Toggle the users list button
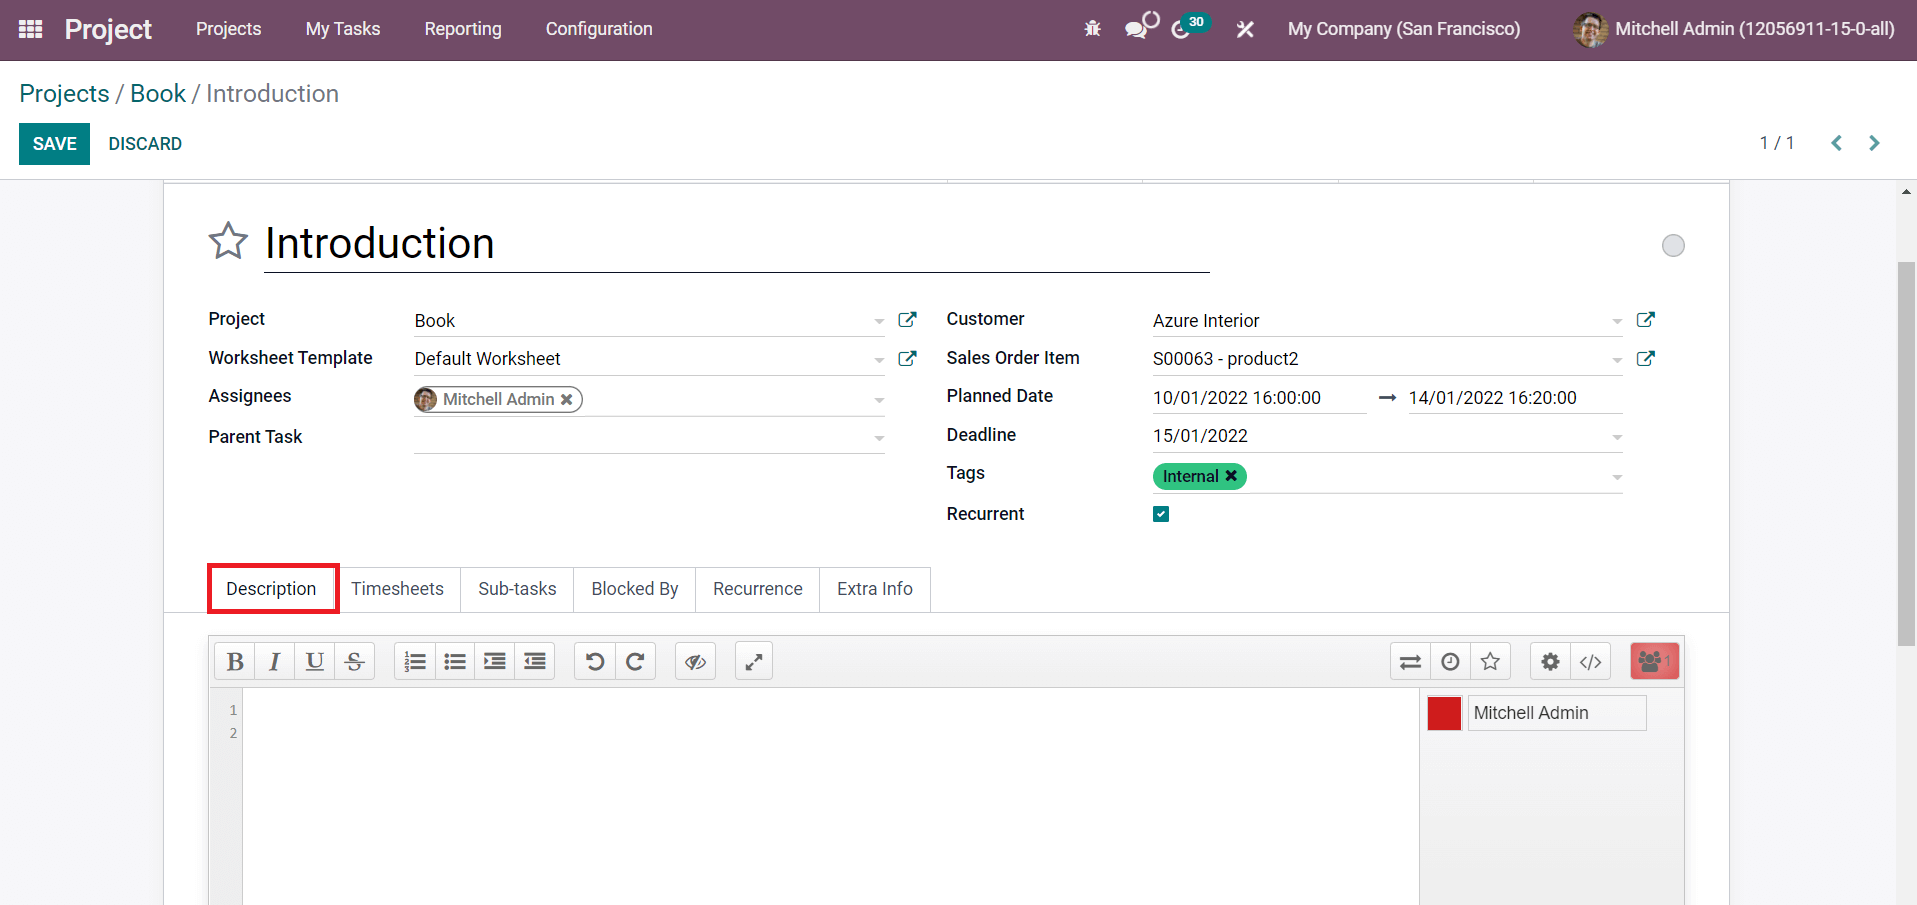Image resolution: width=1917 pixels, height=905 pixels. (1654, 661)
